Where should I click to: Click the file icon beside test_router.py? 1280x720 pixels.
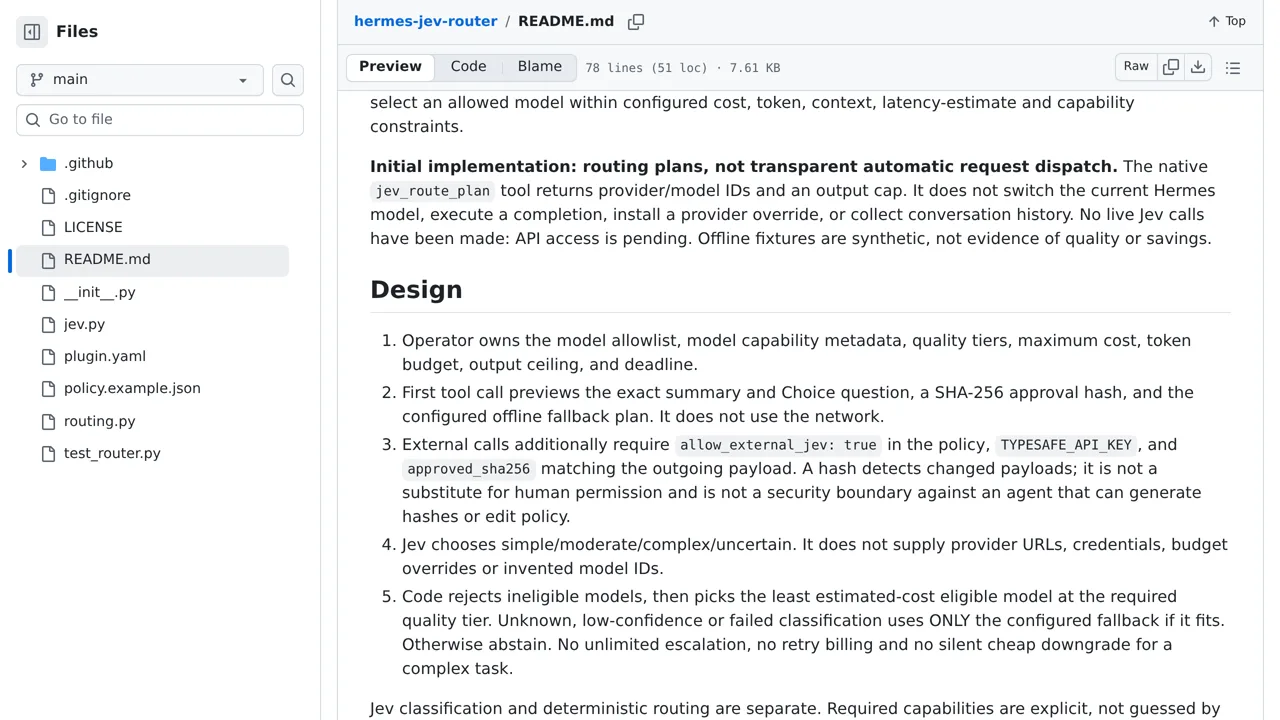(48, 454)
